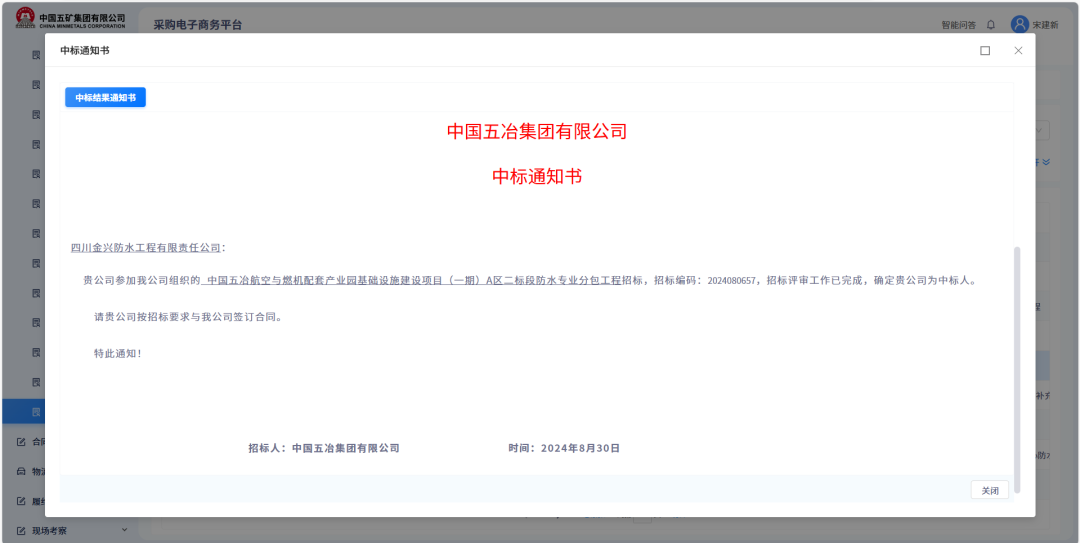
Task: Click the underlined project name 中国五冶航空与燃机配套产业园
Action: pos(413,281)
